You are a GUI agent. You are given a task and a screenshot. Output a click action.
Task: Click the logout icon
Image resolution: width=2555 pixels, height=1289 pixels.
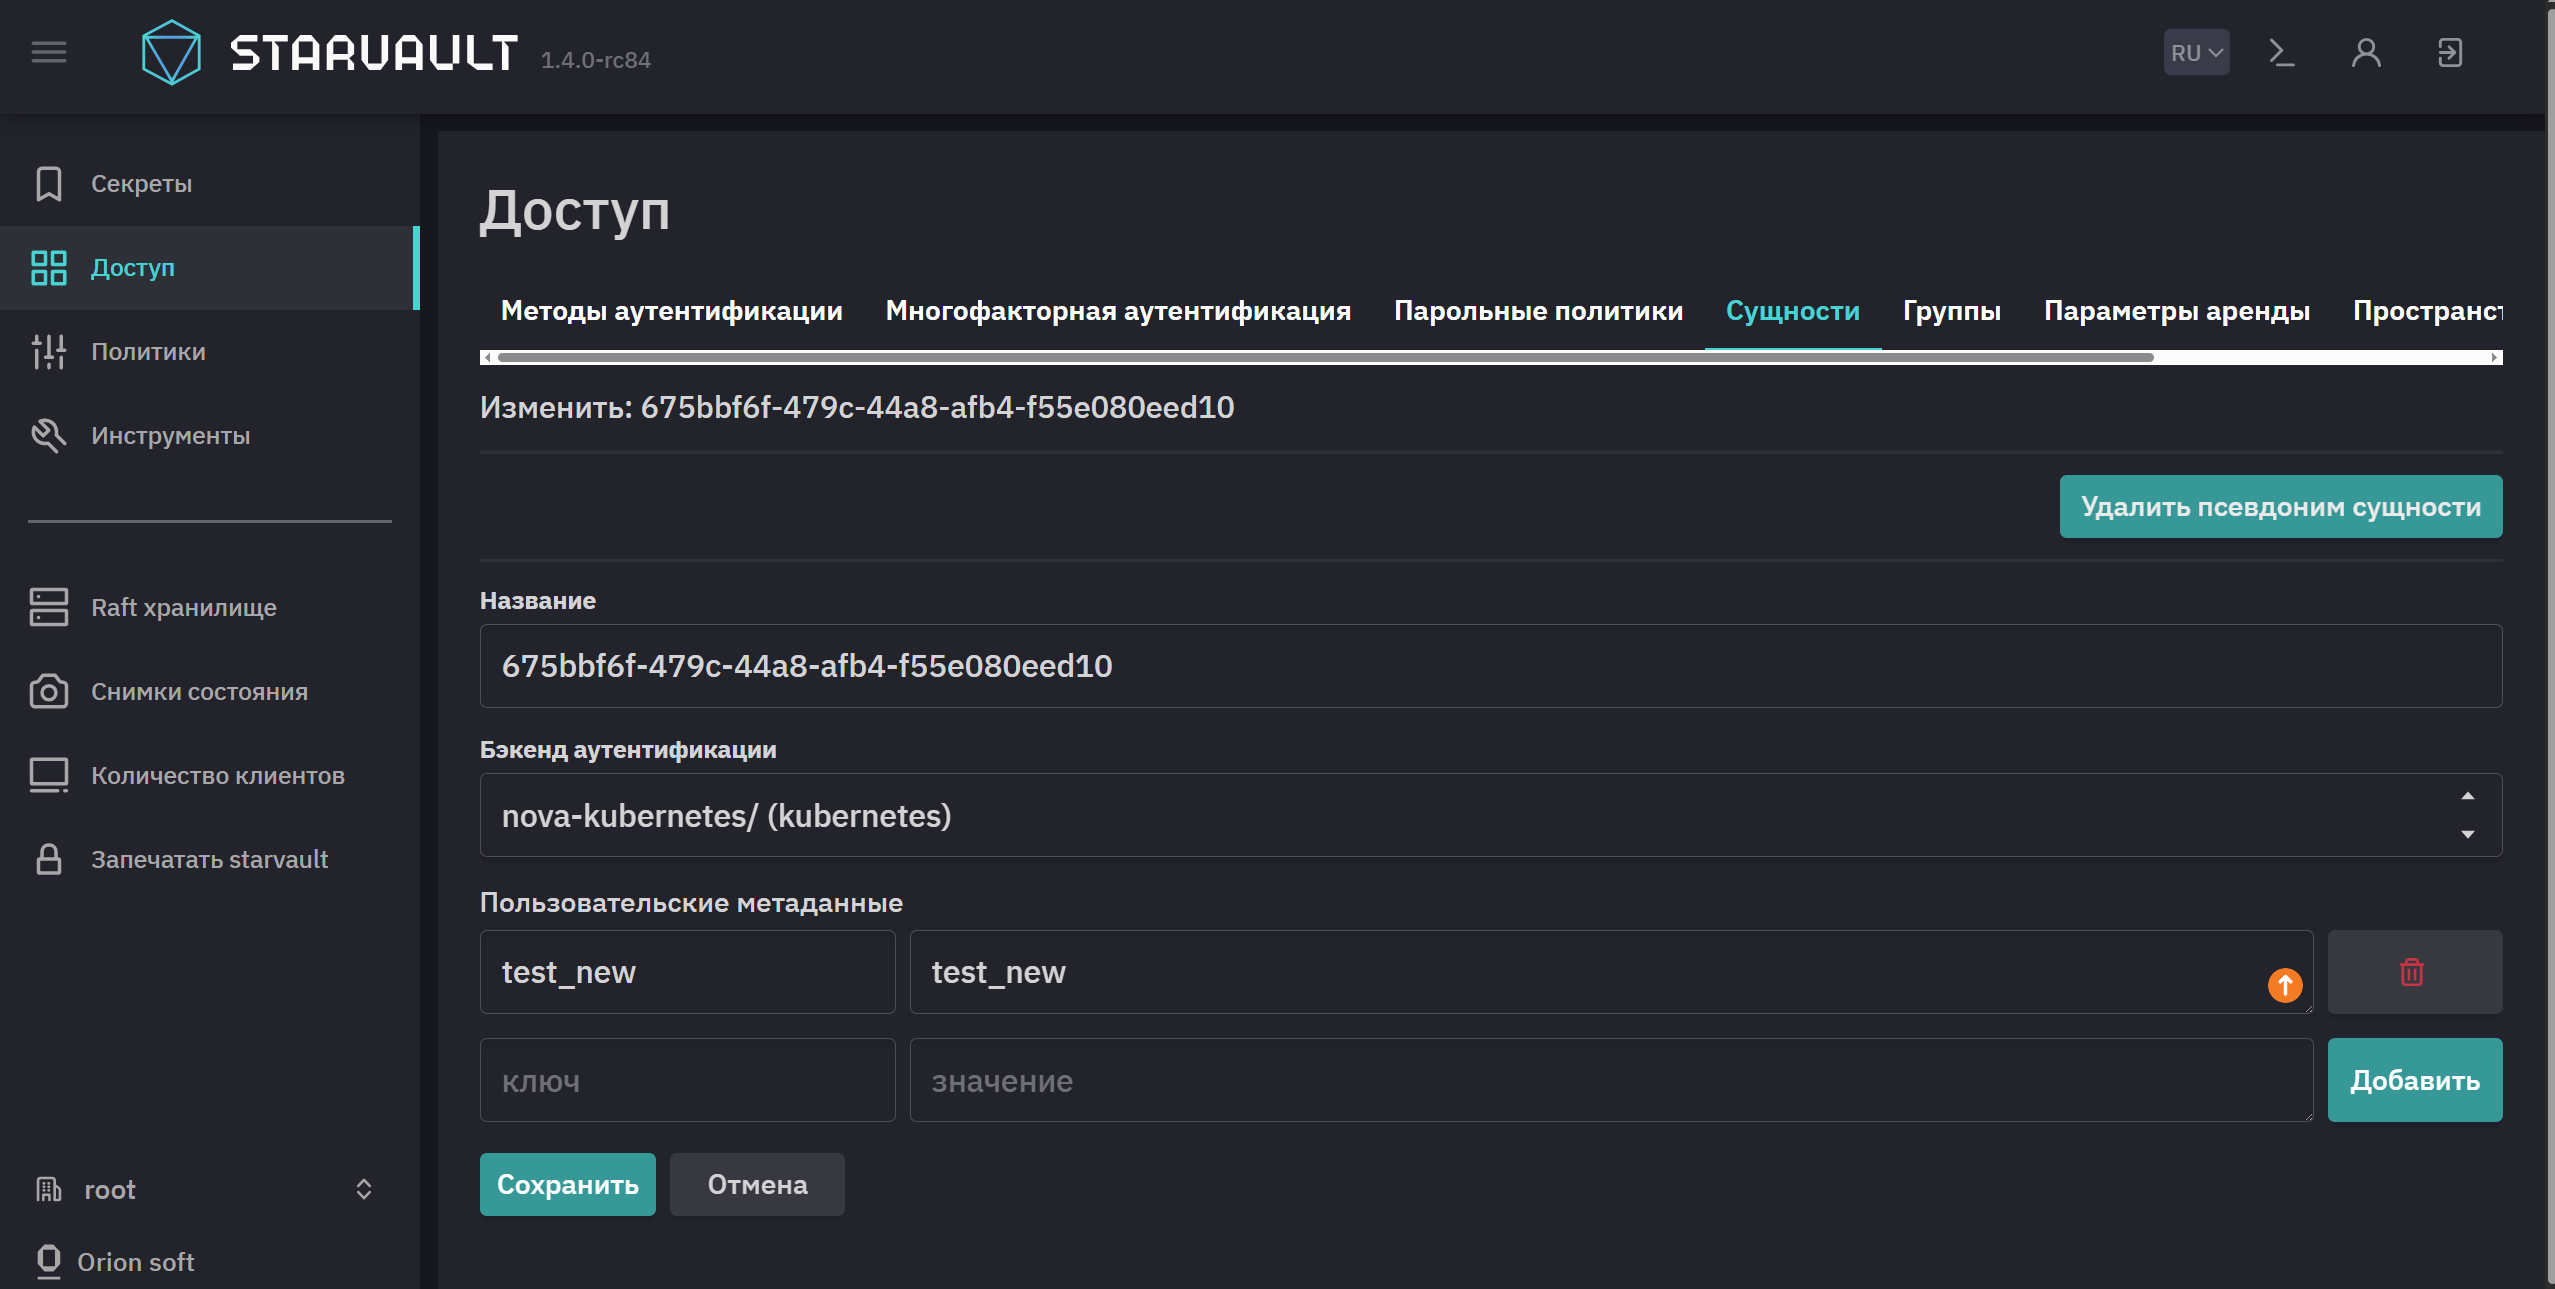(2449, 52)
